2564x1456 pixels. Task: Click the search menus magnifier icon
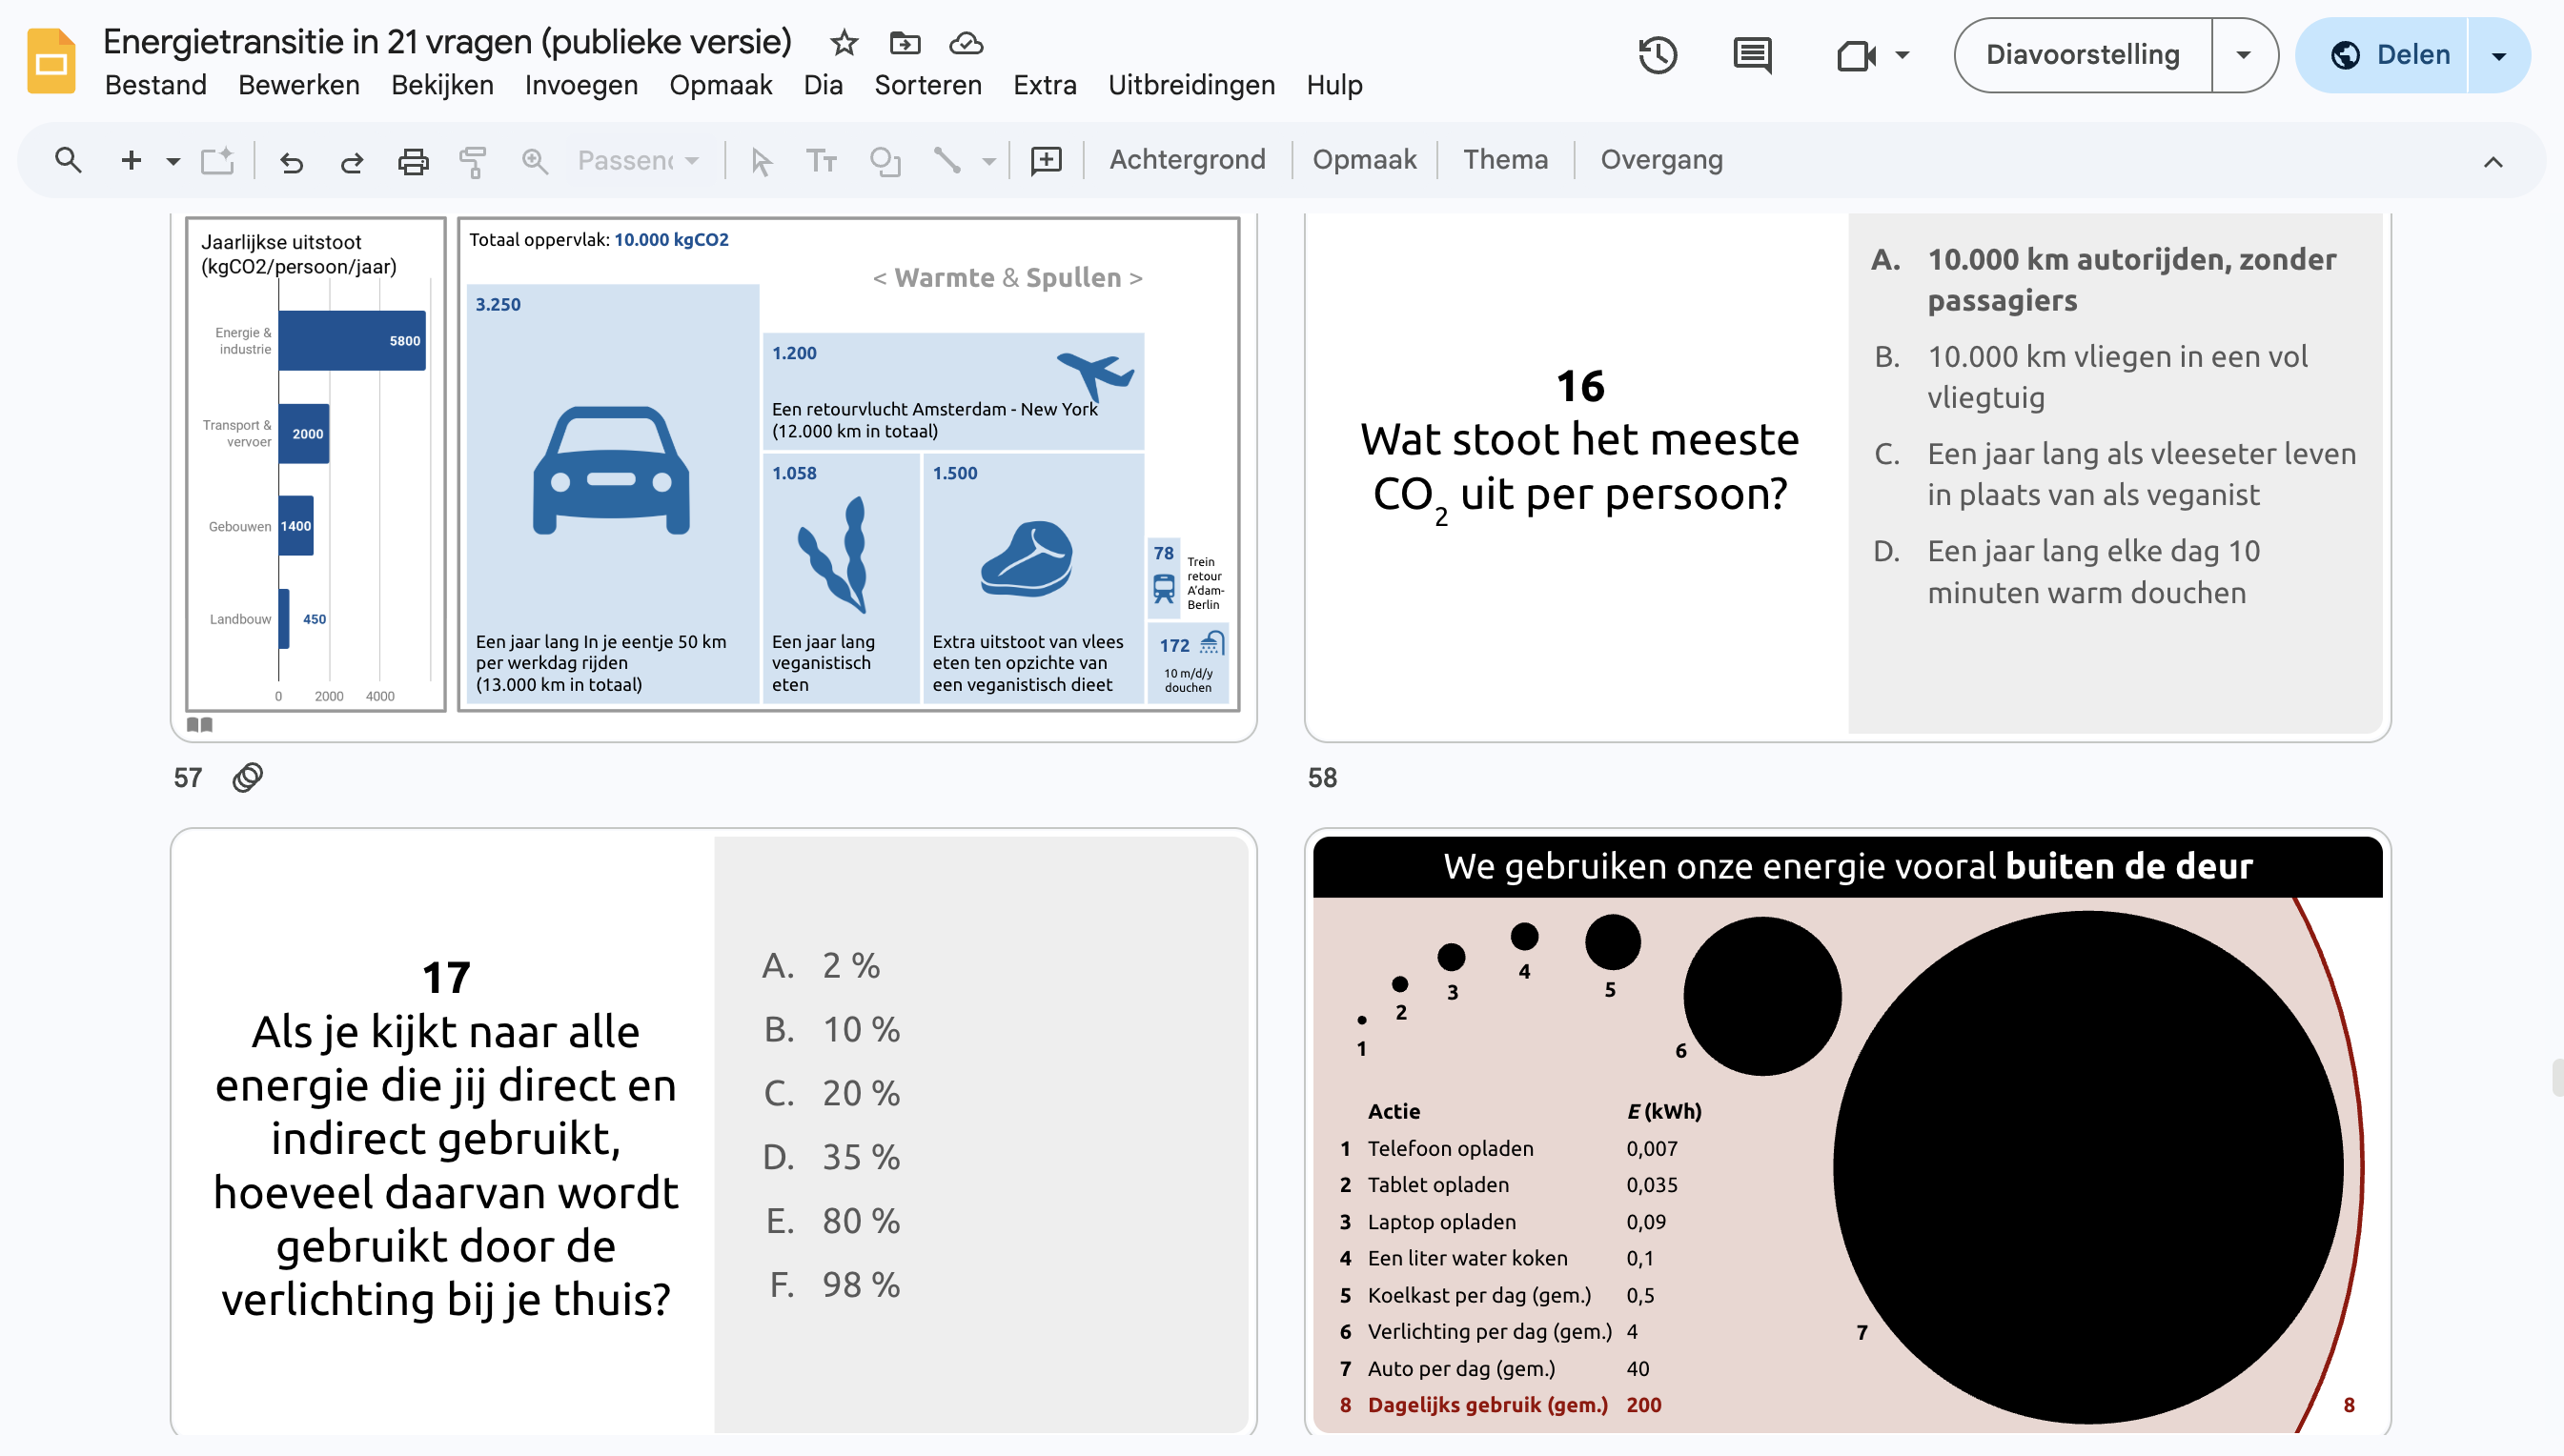[x=68, y=160]
